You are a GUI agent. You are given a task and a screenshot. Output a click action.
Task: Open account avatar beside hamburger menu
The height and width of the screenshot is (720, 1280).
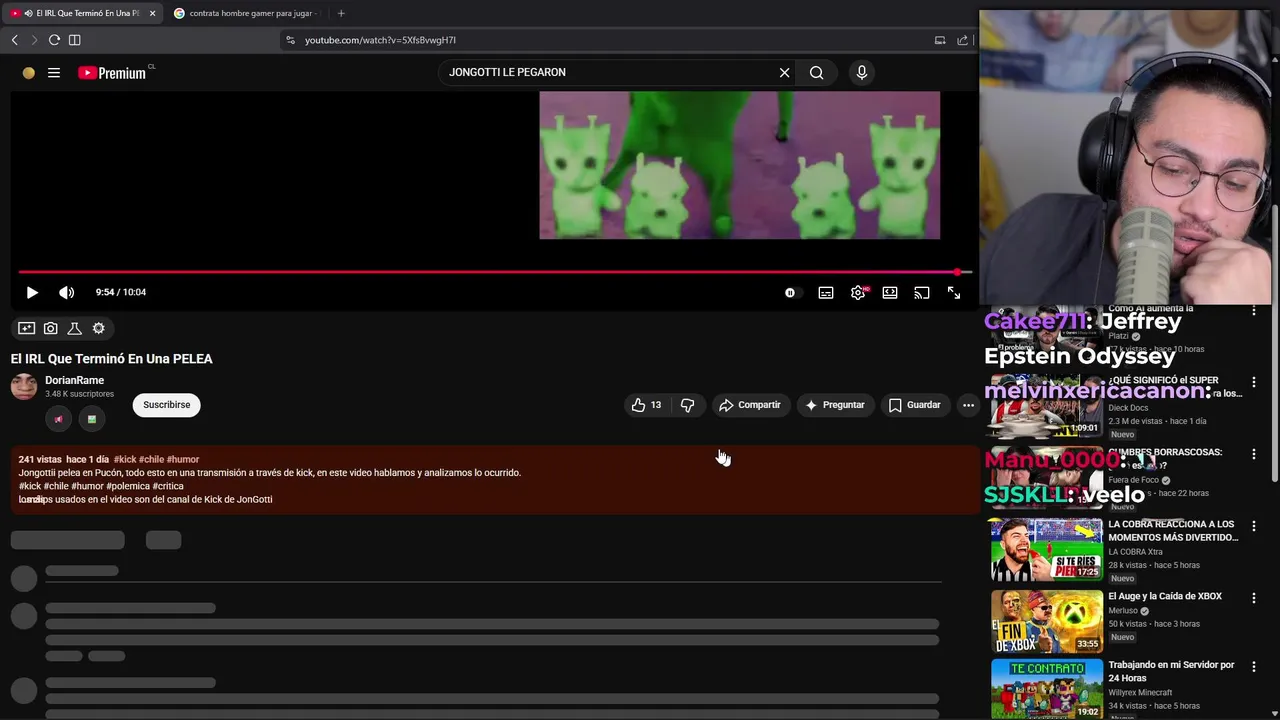click(x=29, y=72)
